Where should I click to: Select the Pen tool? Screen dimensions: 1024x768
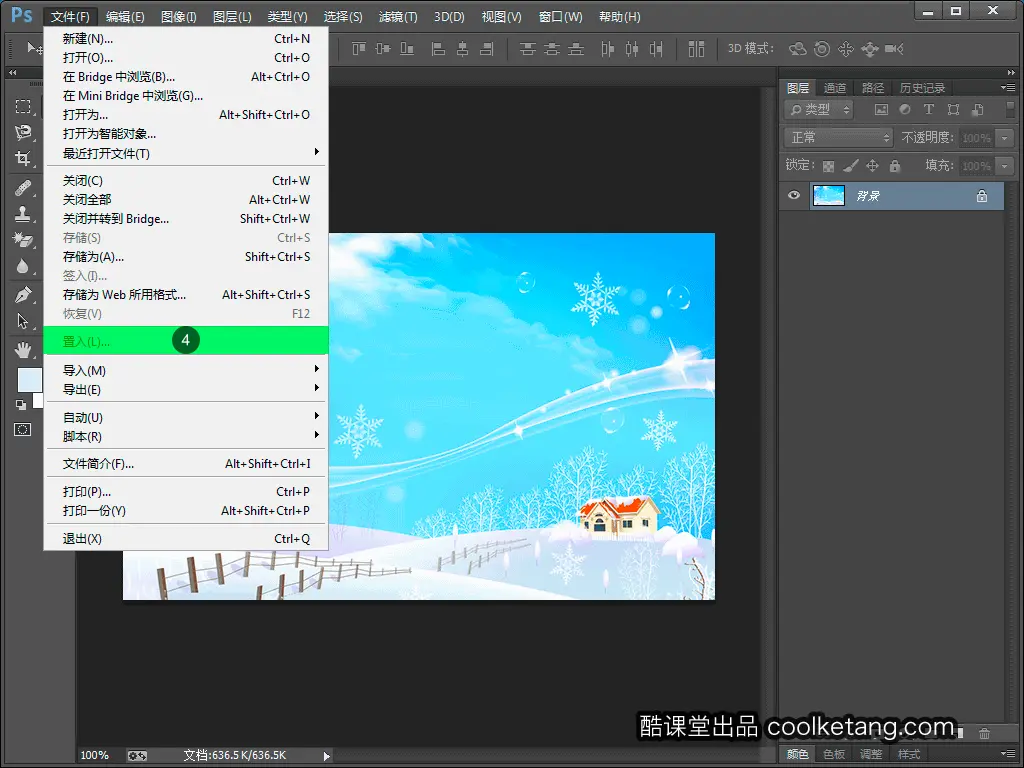coord(24,295)
